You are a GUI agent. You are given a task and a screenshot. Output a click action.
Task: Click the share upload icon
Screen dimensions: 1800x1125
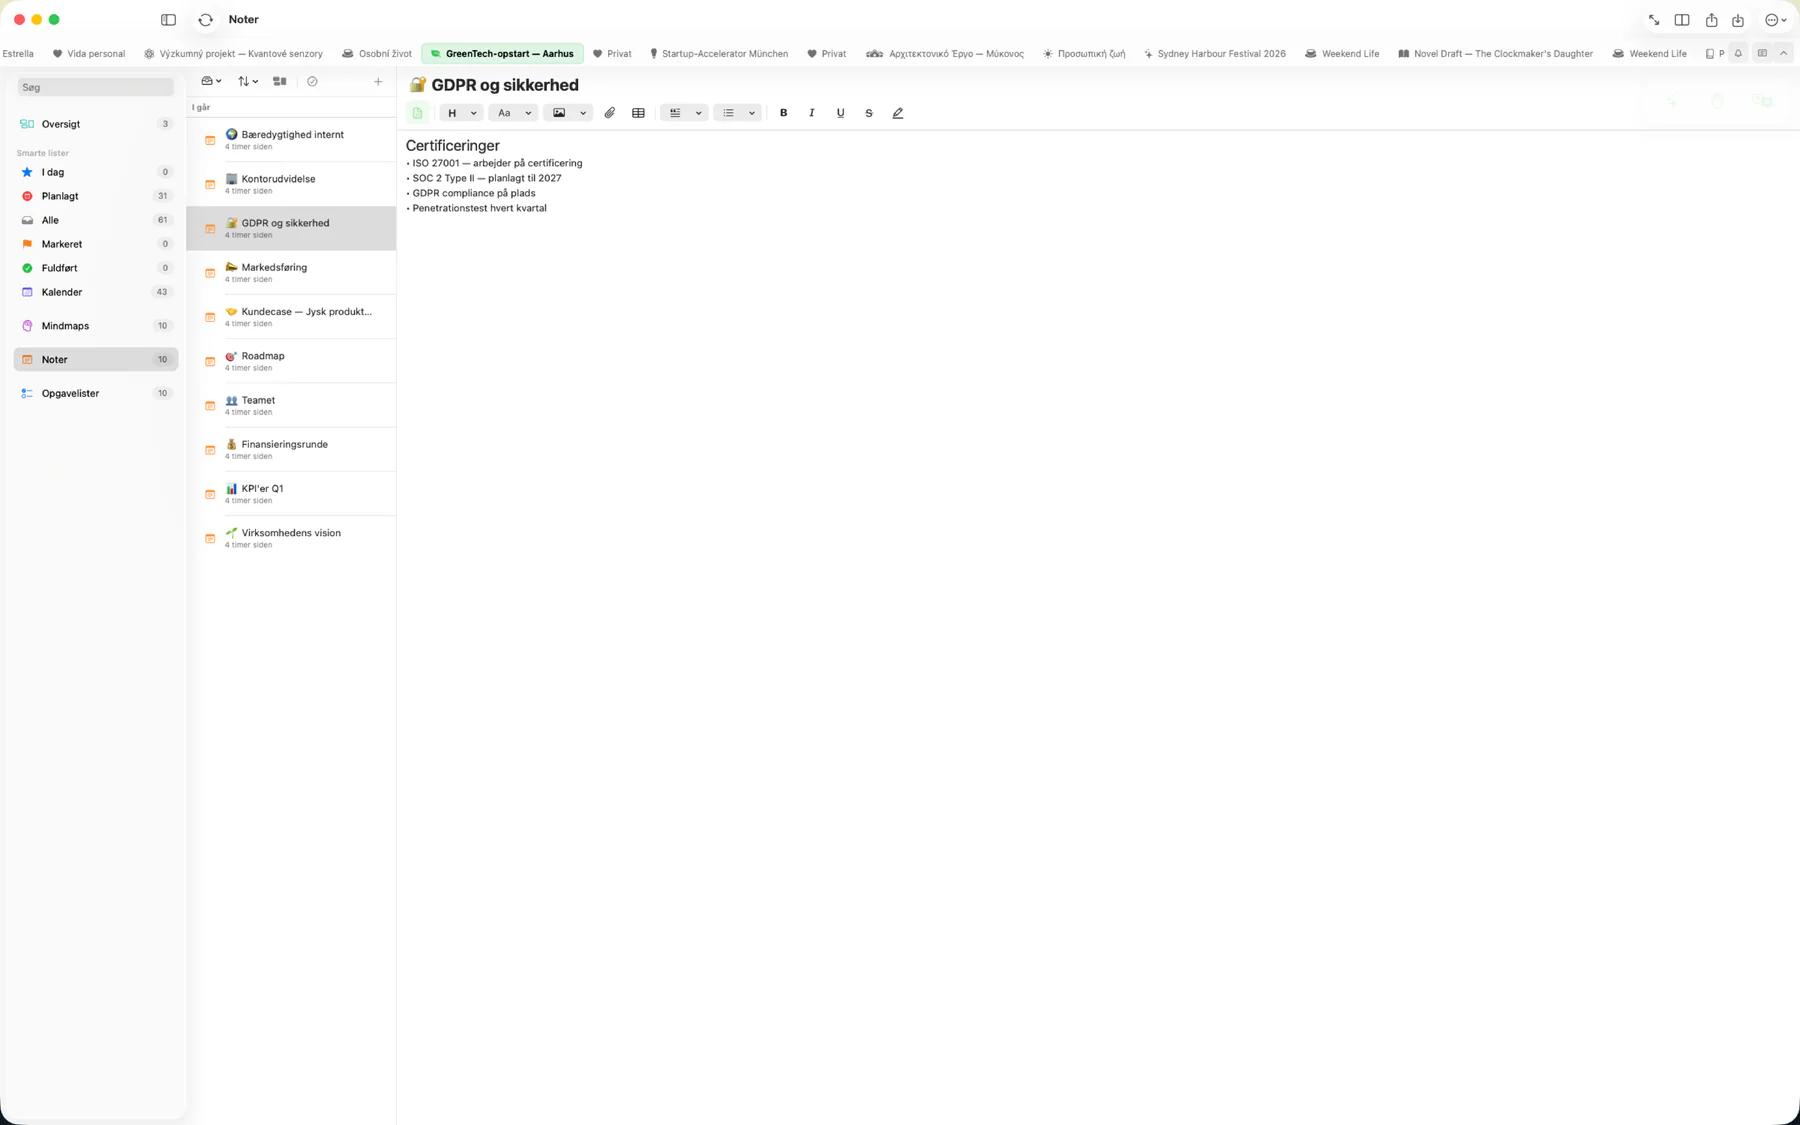click(1711, 20)
